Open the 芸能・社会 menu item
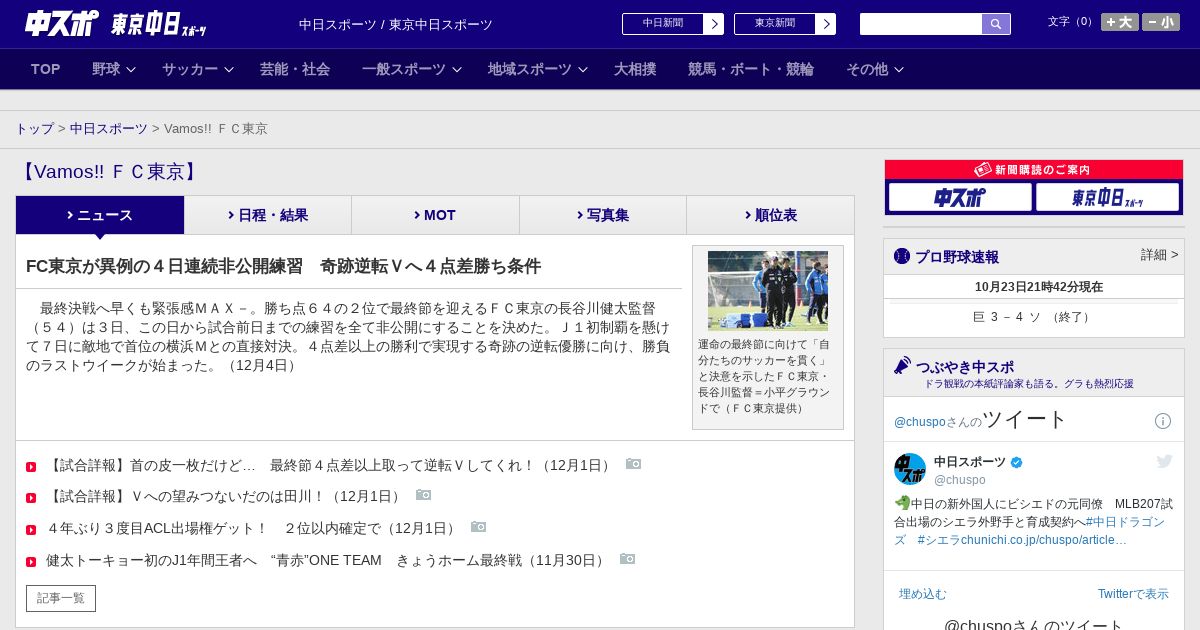The height and width of the screenshot is (630, 1200). tap(295, 69)
